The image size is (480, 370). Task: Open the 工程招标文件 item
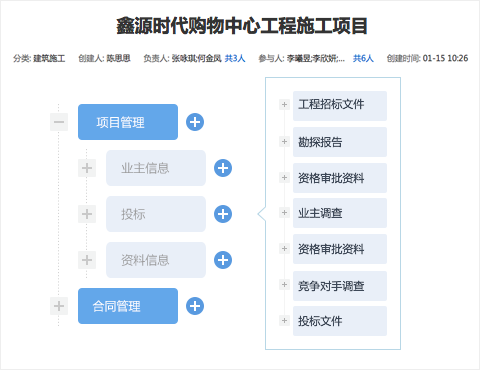340,106
